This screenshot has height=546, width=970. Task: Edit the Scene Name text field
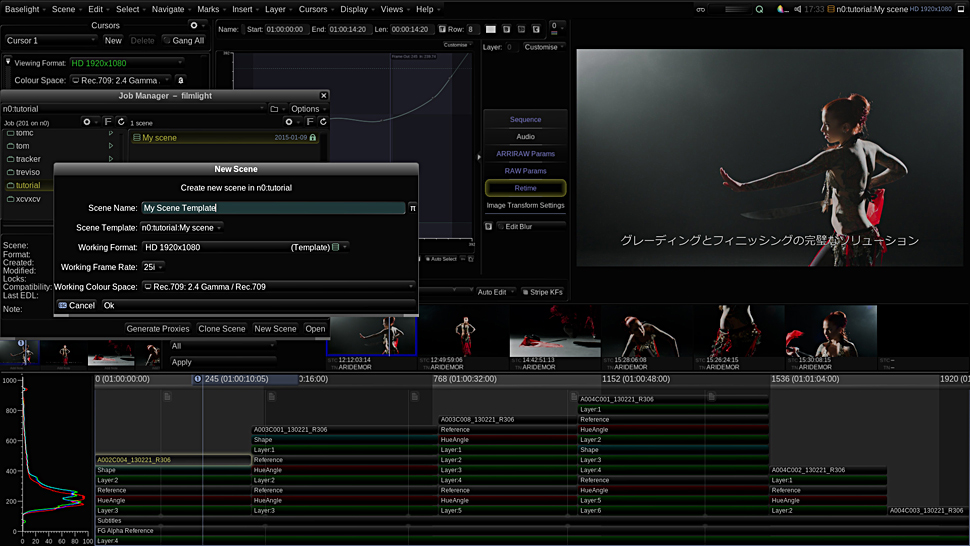click(272, 208)
